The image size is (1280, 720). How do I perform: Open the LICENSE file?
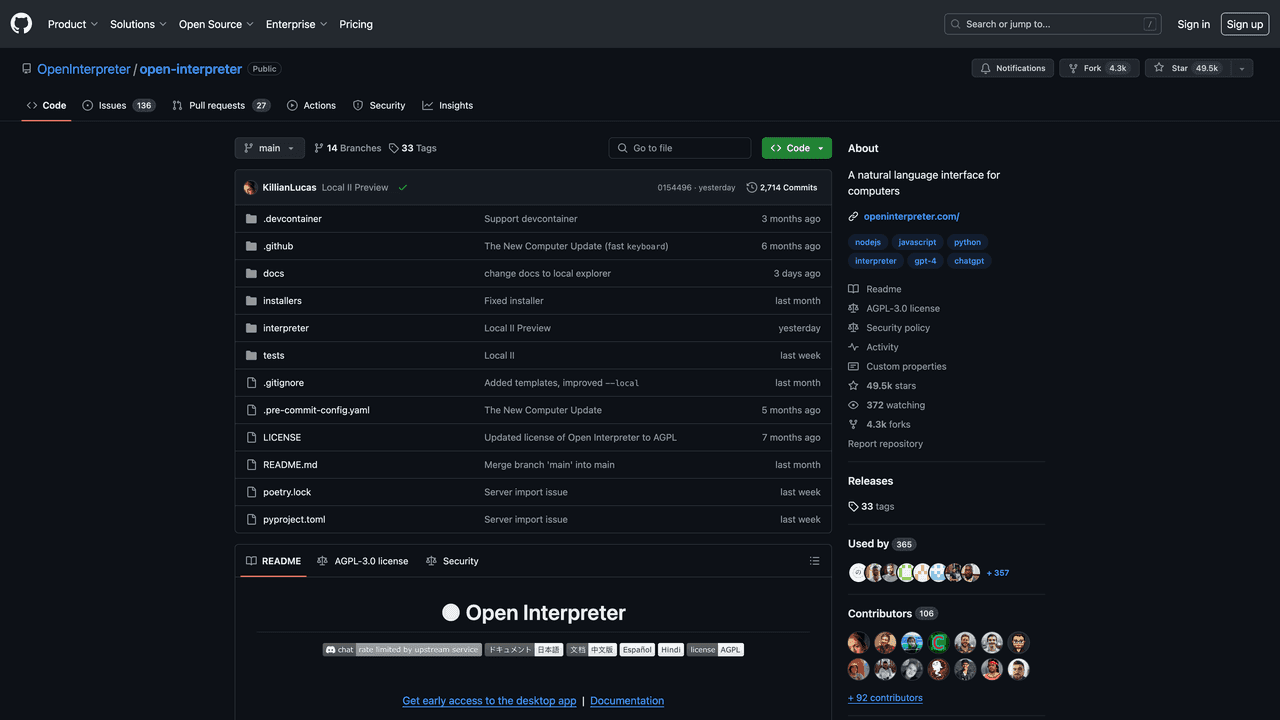(282, 437)
